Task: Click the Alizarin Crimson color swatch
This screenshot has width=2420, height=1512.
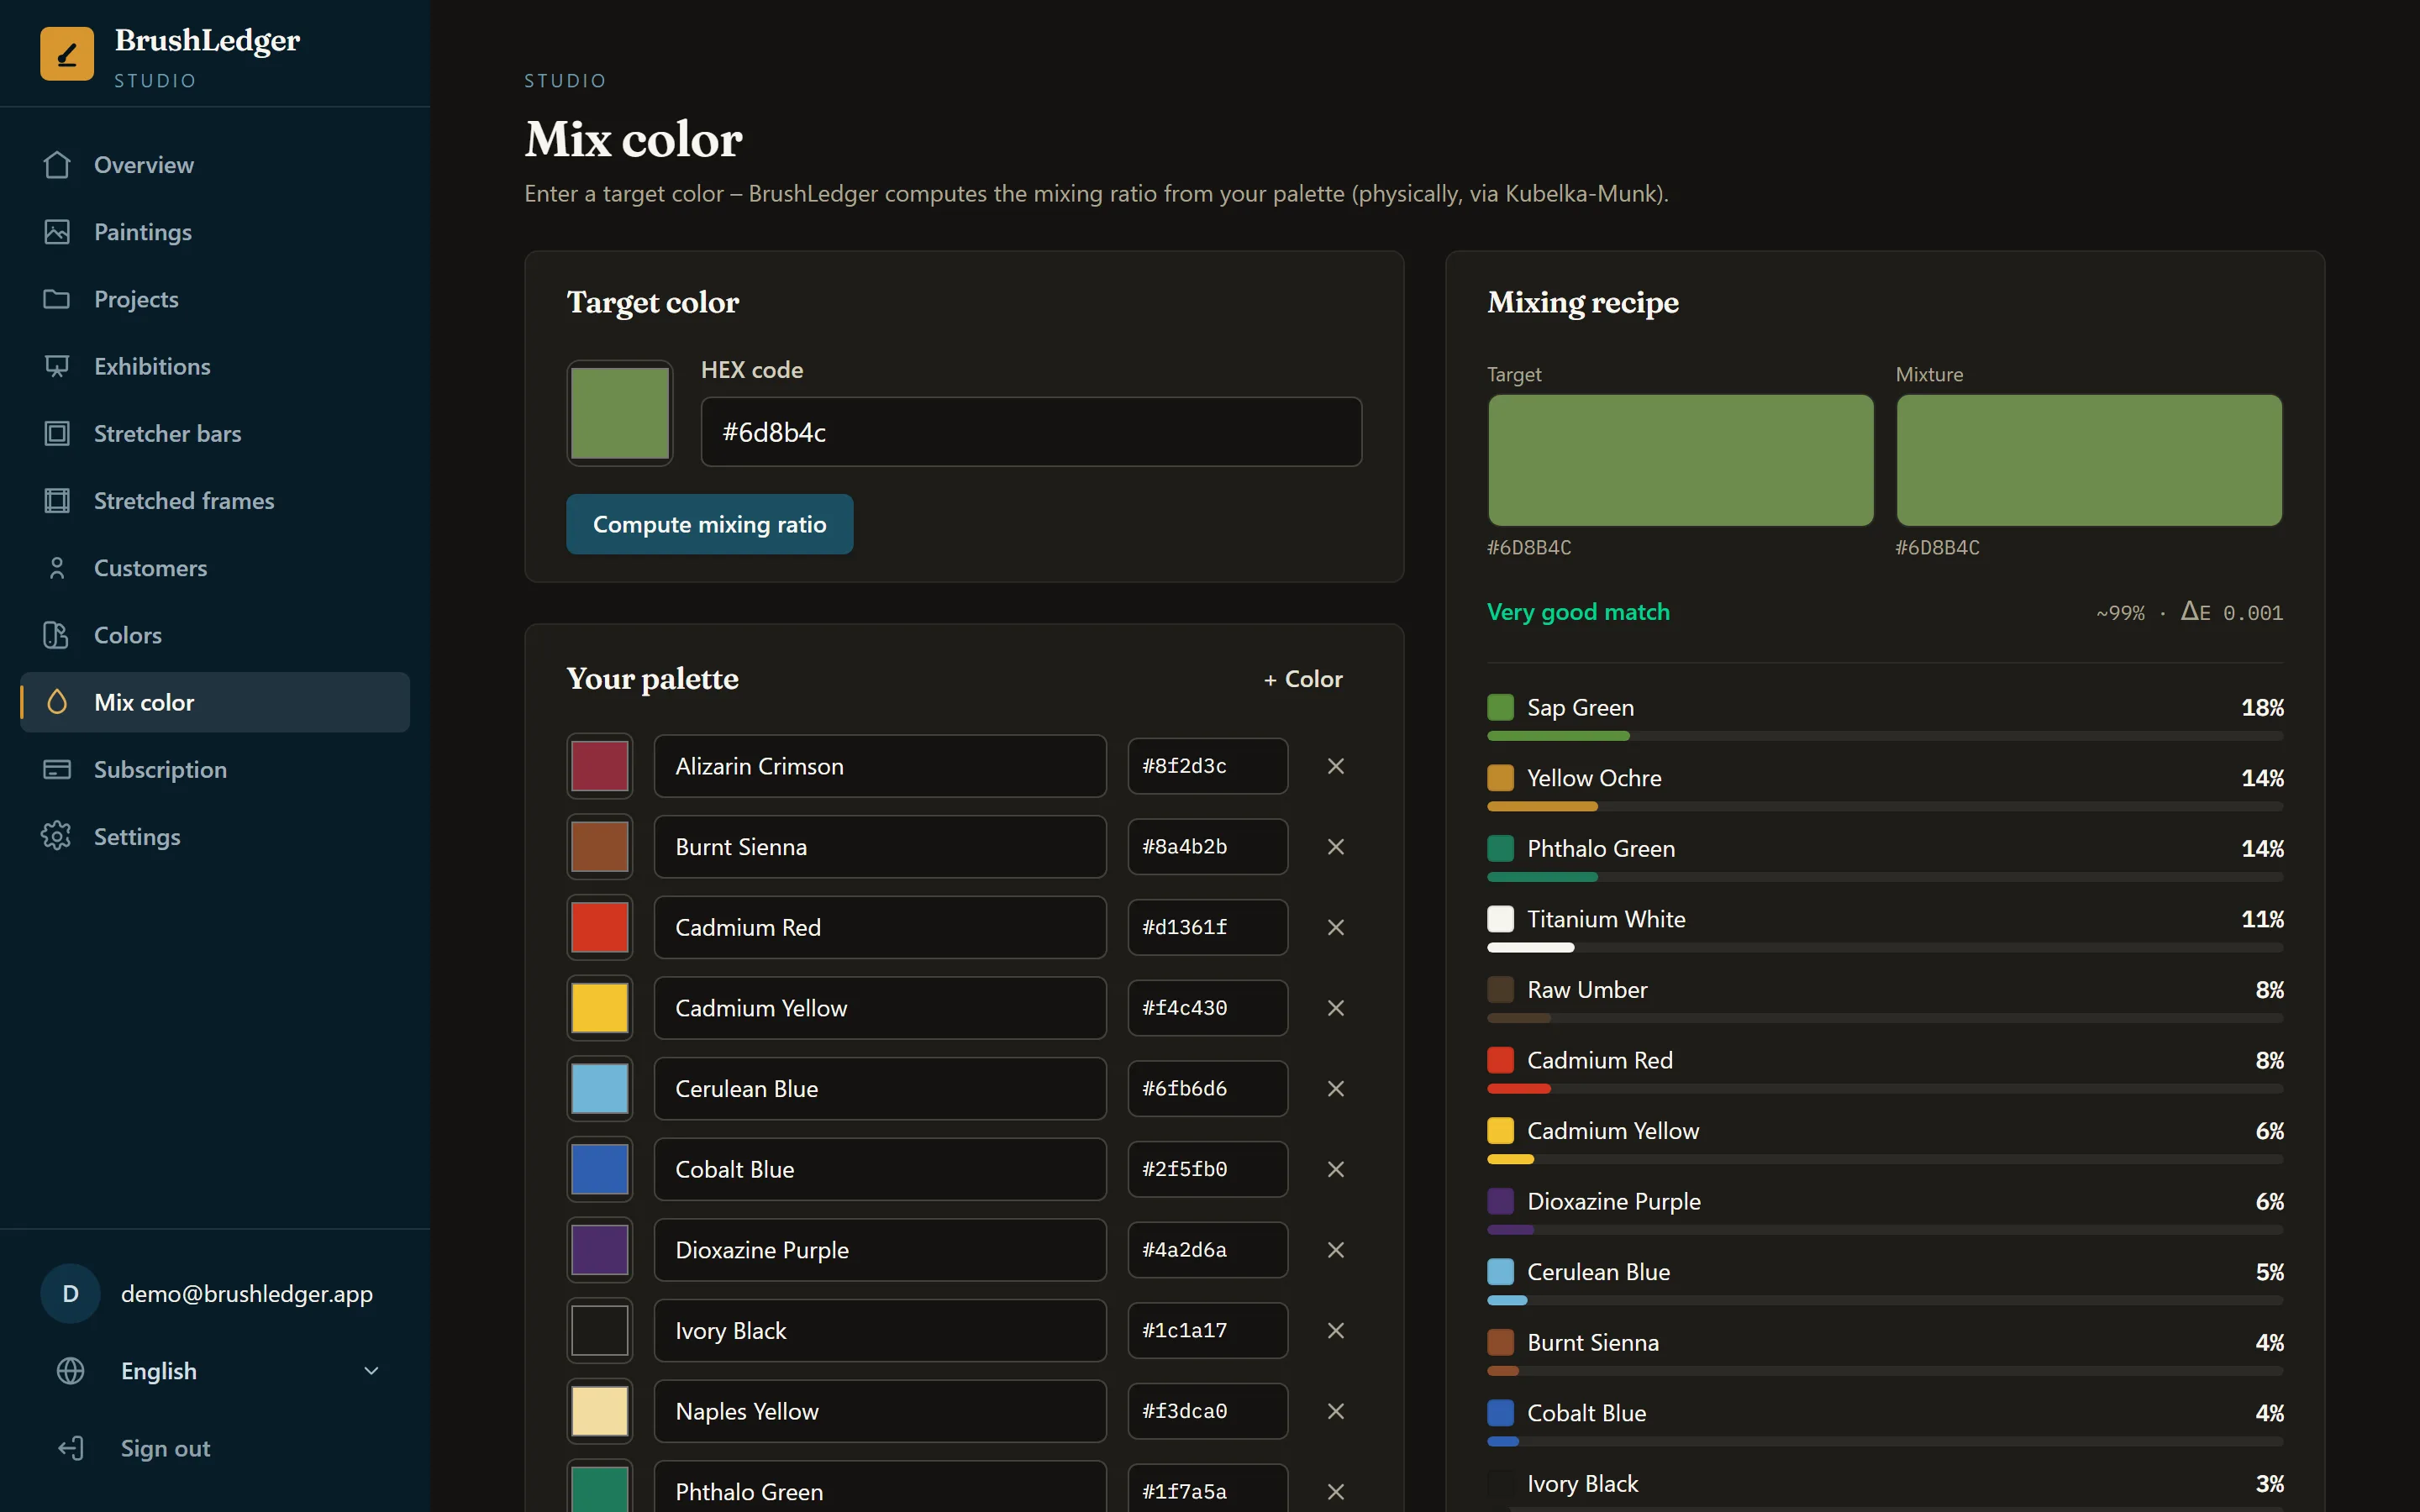Action: [x=600, y=766]
